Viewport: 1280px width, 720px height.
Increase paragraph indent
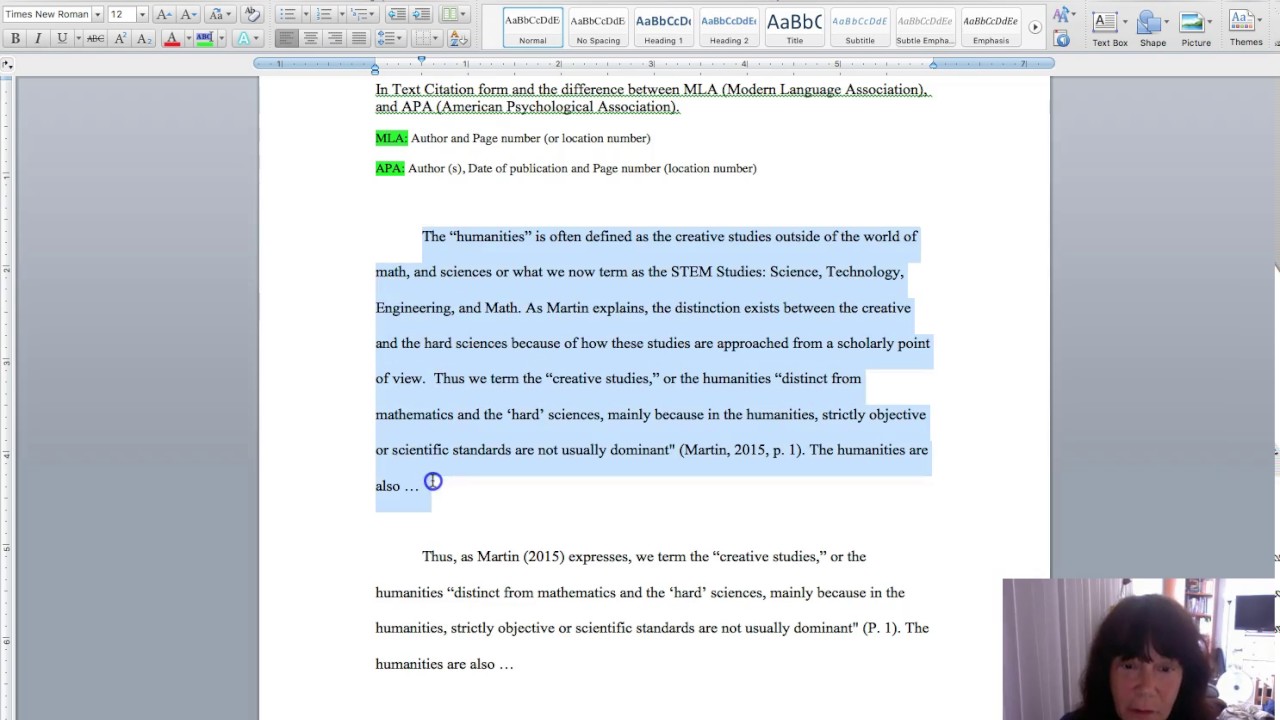[421, 14]
